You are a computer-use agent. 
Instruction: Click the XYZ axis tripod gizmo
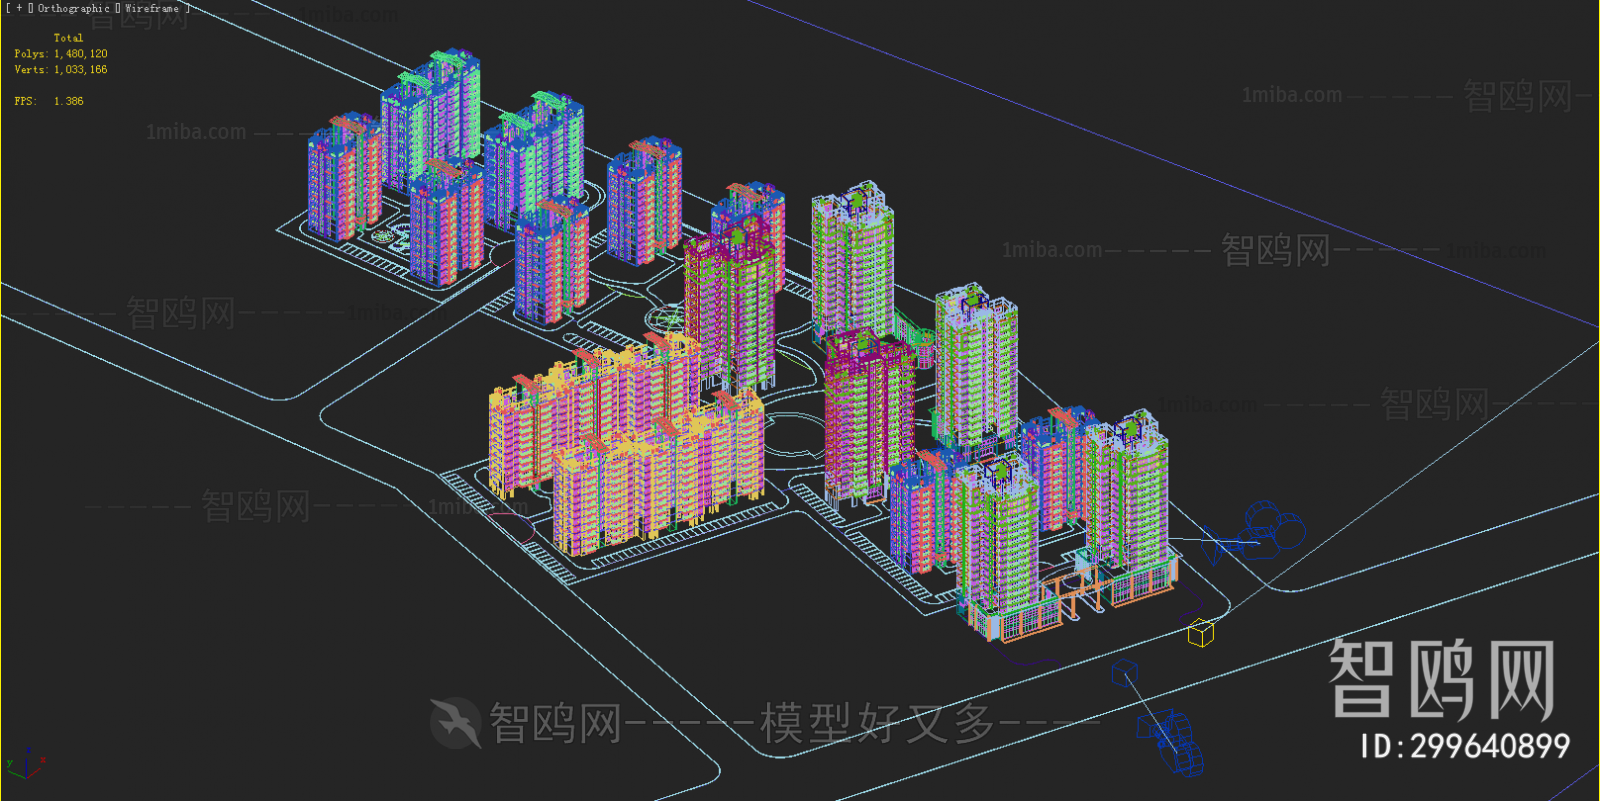pyautogui.click(x=24, y=764)
